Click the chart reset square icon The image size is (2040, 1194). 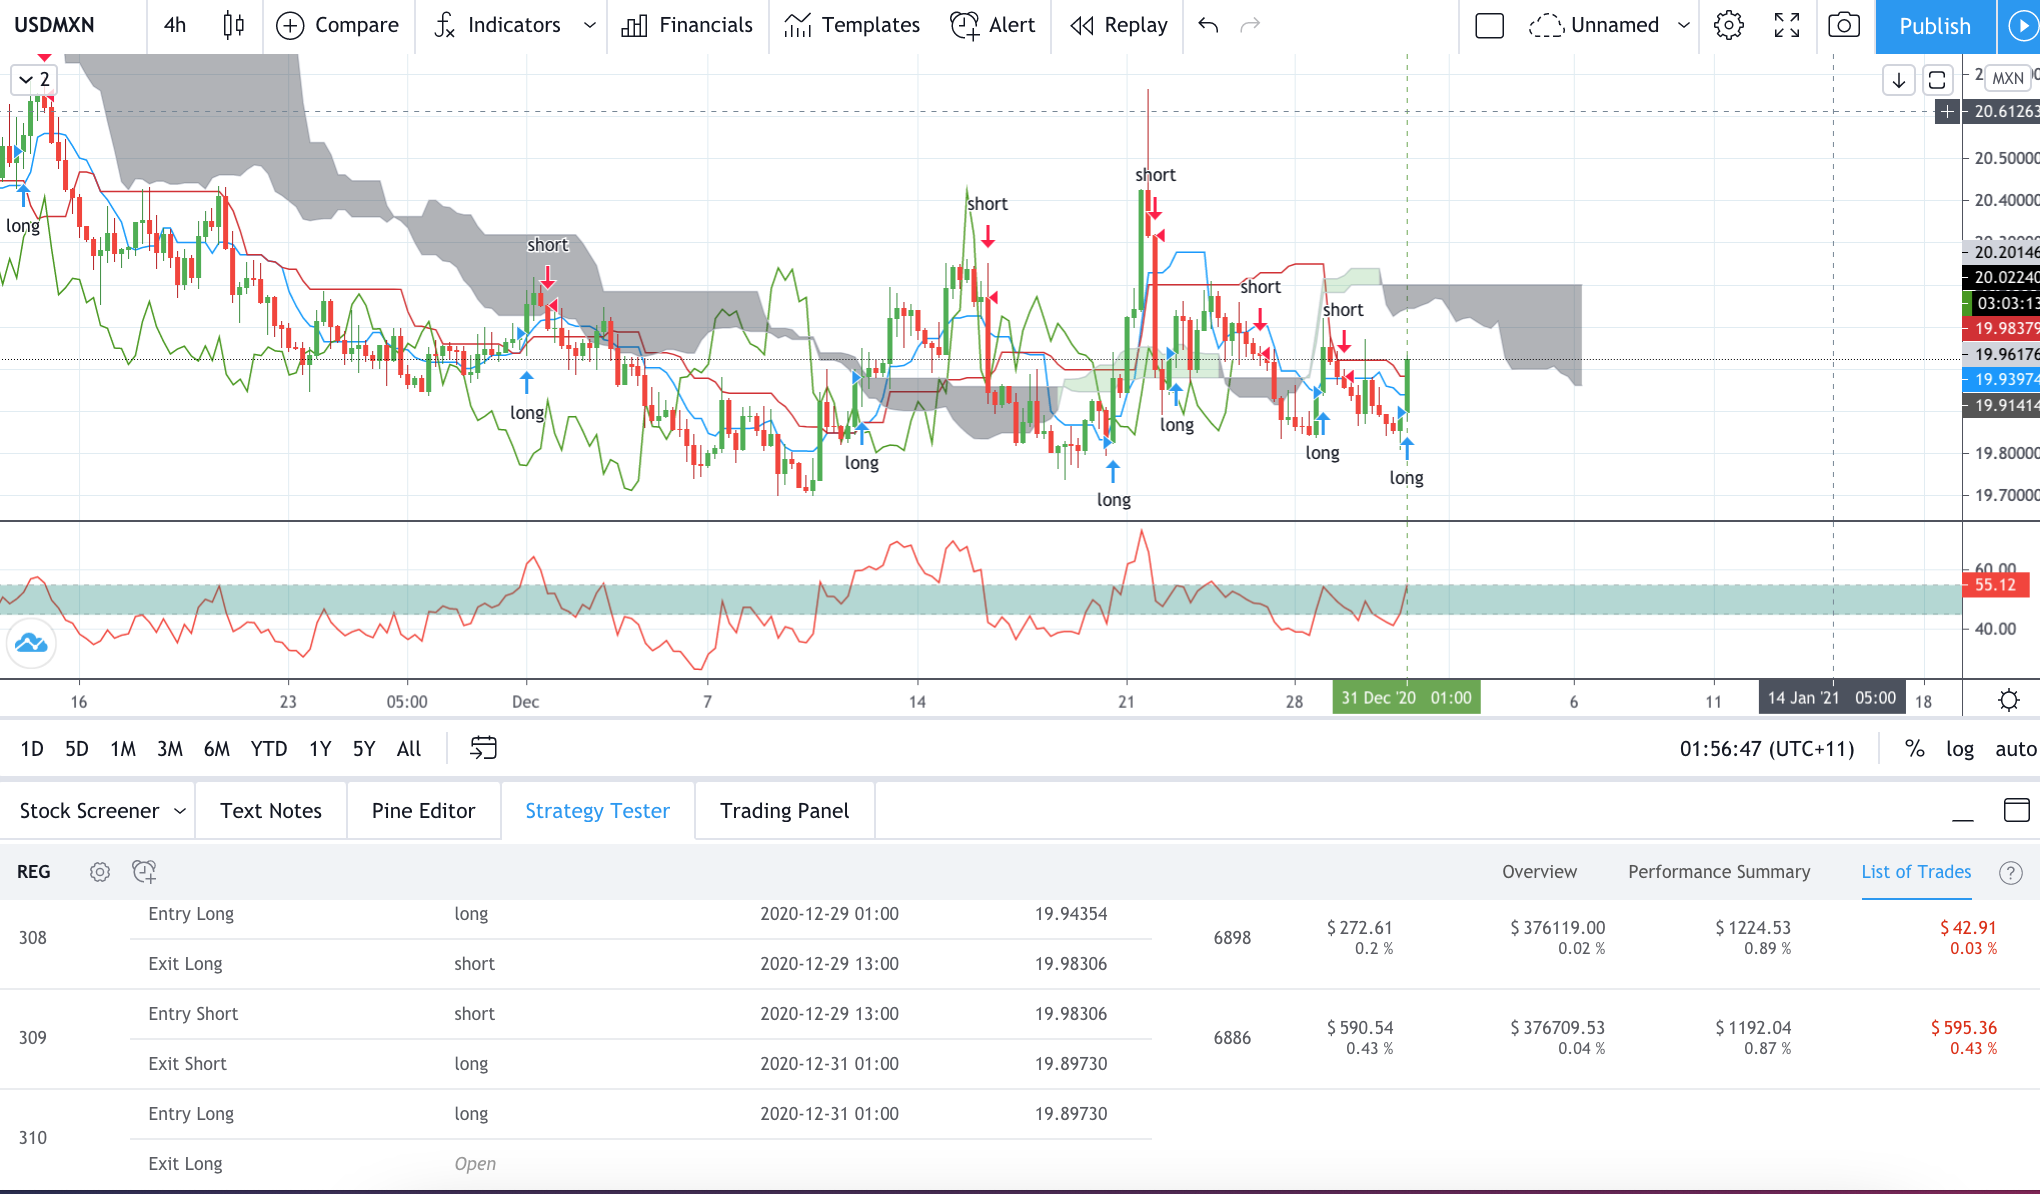click(1936, 80)
